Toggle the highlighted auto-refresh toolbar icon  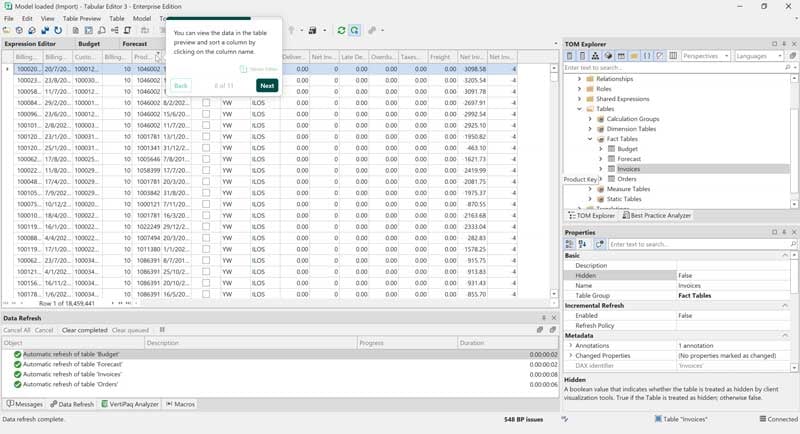point(355,31)
